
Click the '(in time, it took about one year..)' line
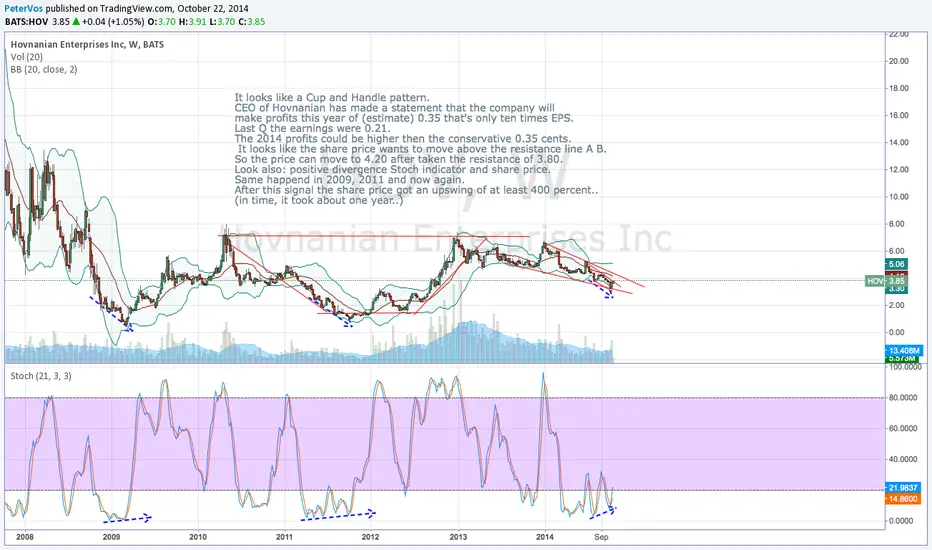pyautogui.click(x=319, y=200)
